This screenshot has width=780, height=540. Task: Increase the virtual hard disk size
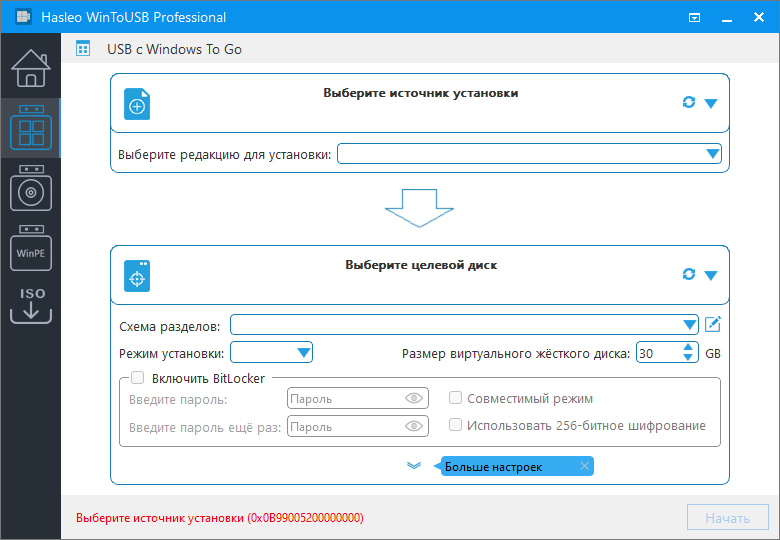688,348
